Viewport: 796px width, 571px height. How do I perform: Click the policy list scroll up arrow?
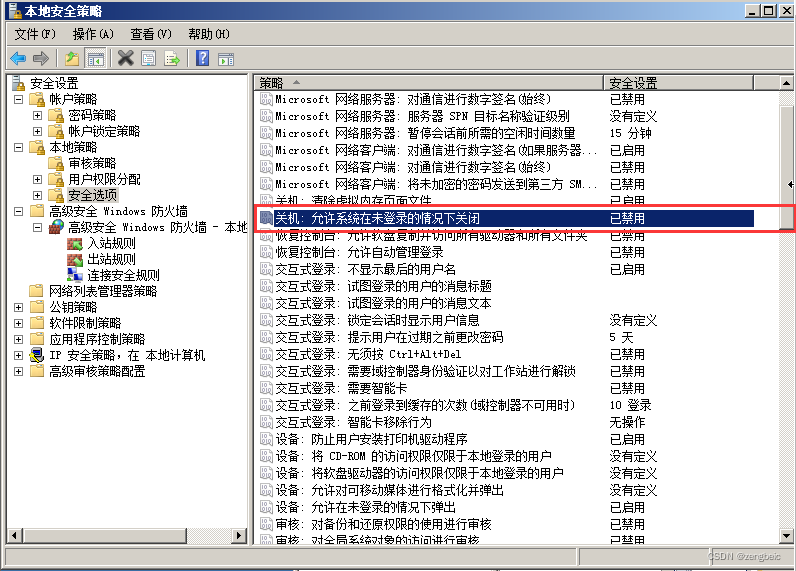[x=786, y=83]
